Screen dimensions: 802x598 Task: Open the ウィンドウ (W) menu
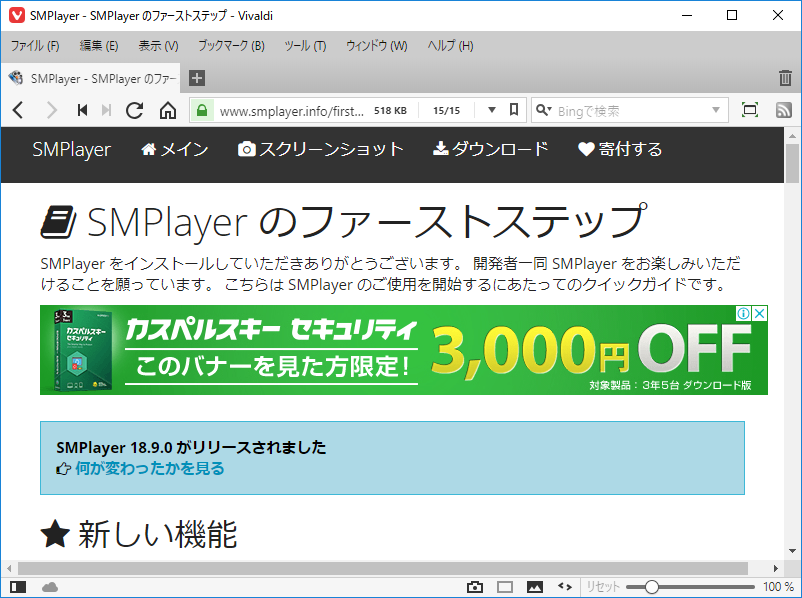tap(376, 46)
